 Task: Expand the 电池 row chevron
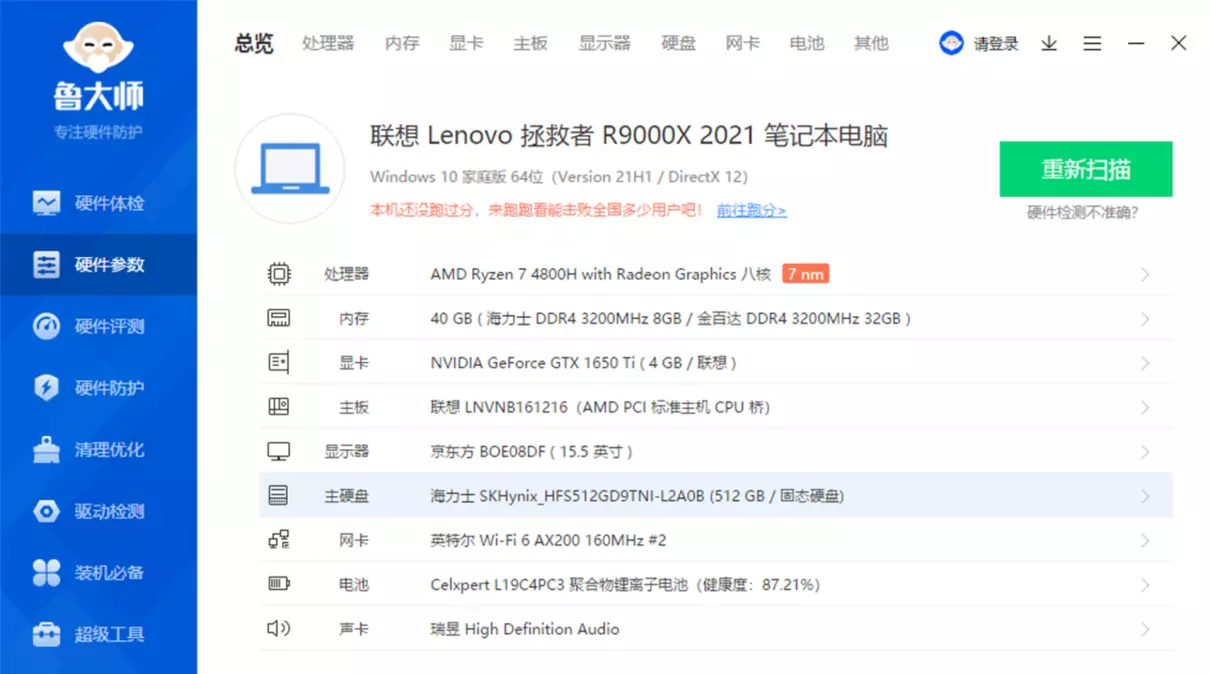(1145, 585)
